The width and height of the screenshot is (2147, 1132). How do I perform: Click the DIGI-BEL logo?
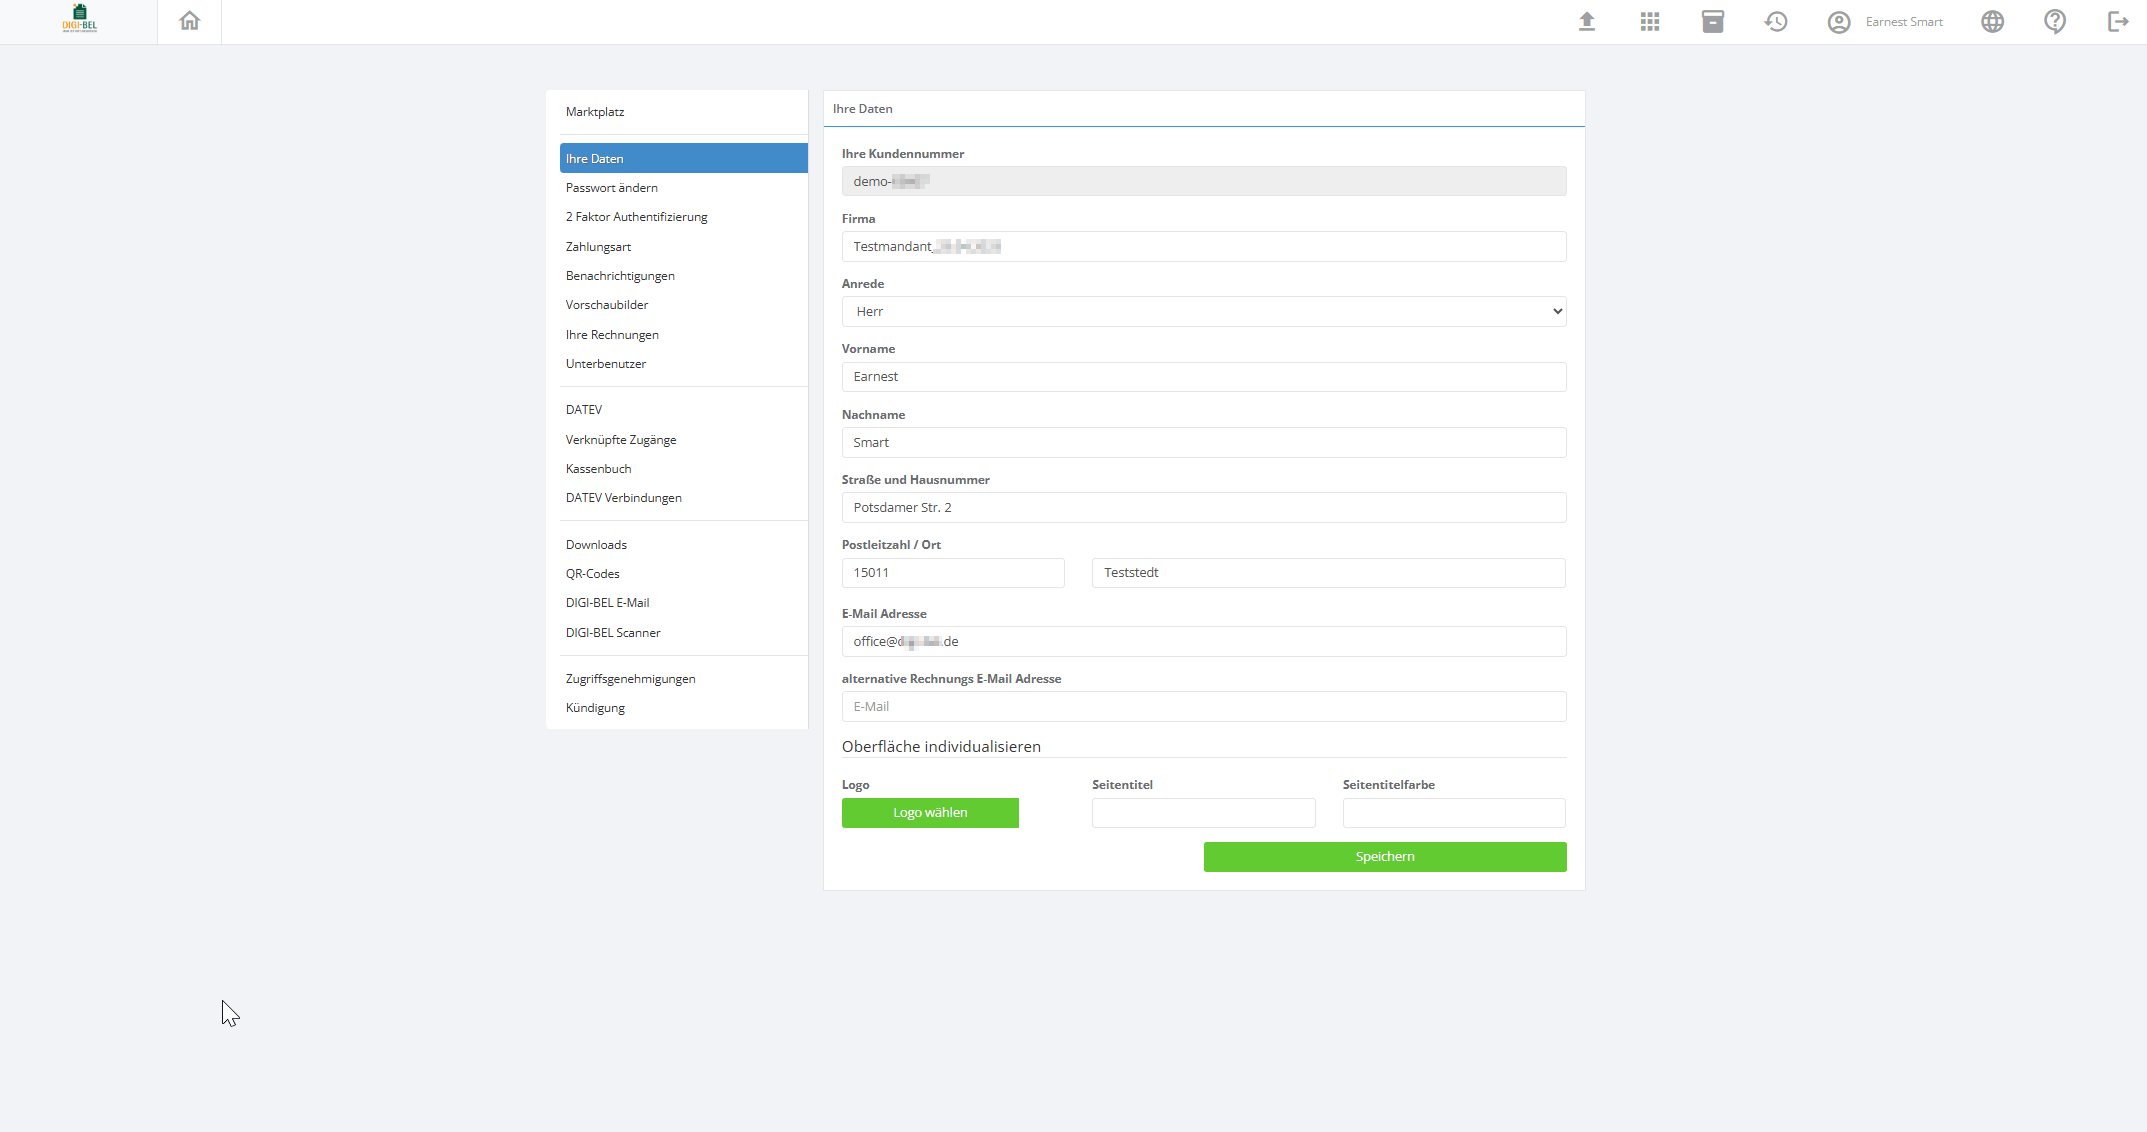[79, 19]
